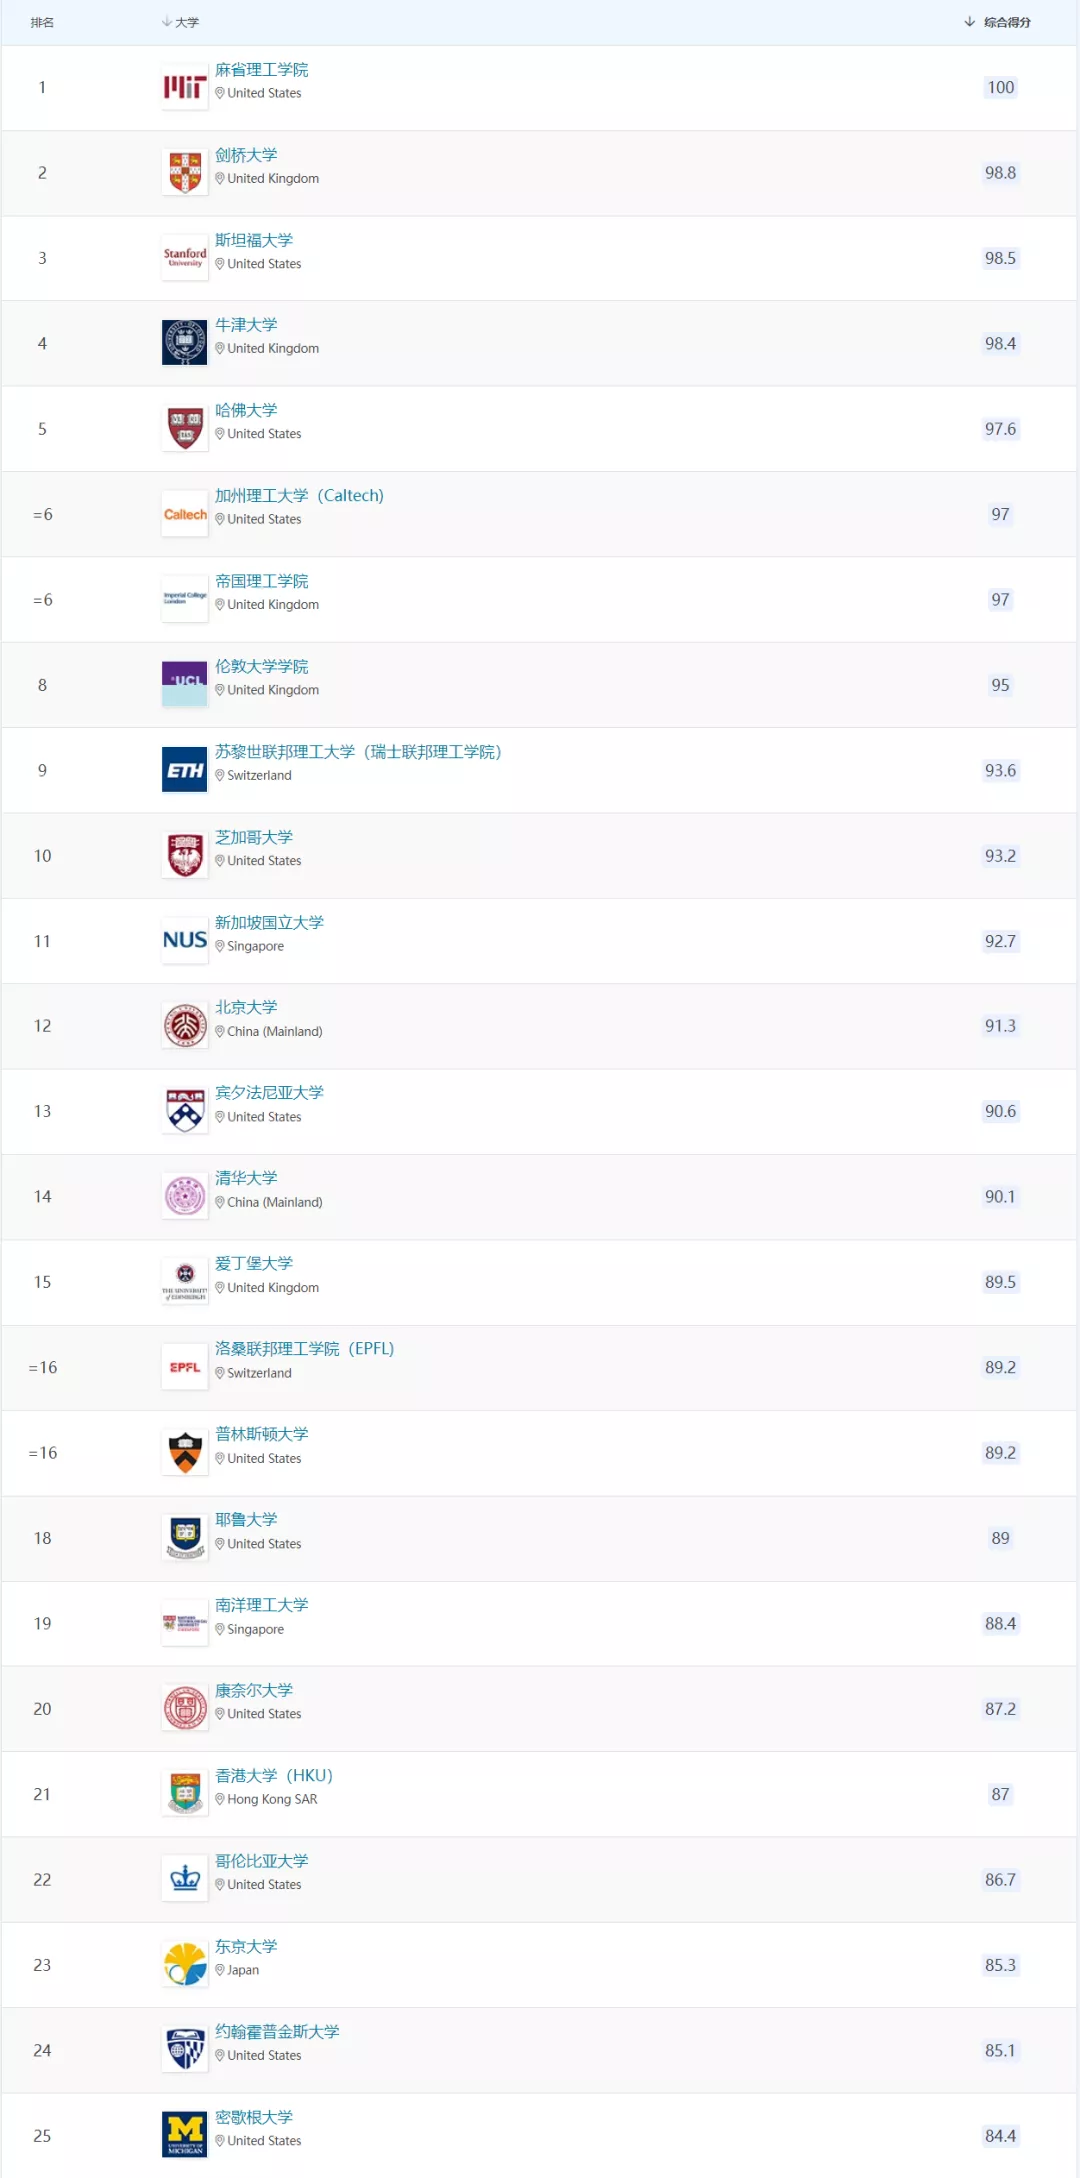Click the Columbia University crown logo
The height and width of the screenshot is (2178, 1080).
point(185,1879)
